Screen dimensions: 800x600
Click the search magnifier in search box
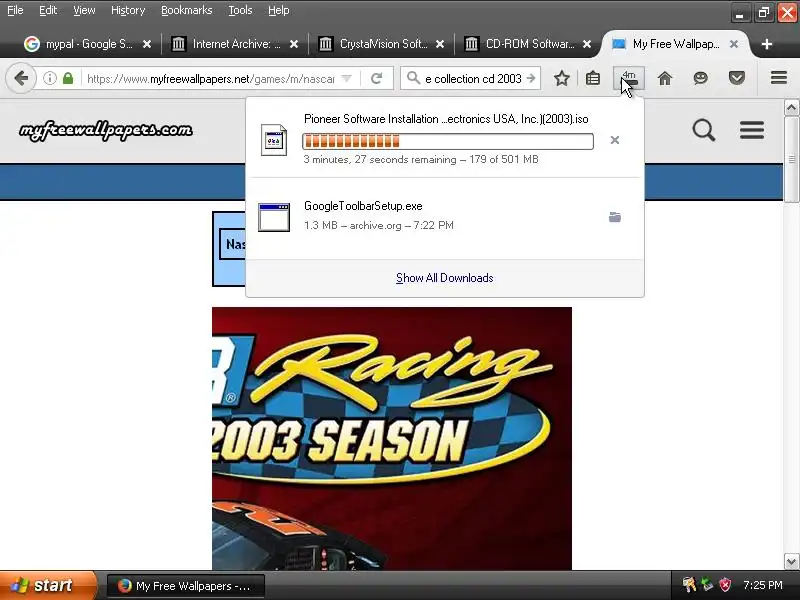pos(413,78)
